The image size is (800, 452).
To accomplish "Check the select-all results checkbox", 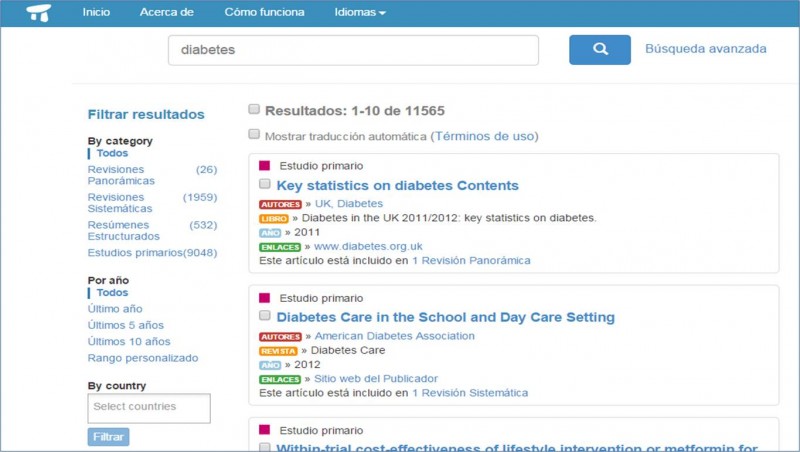I will tap(254, 109).
